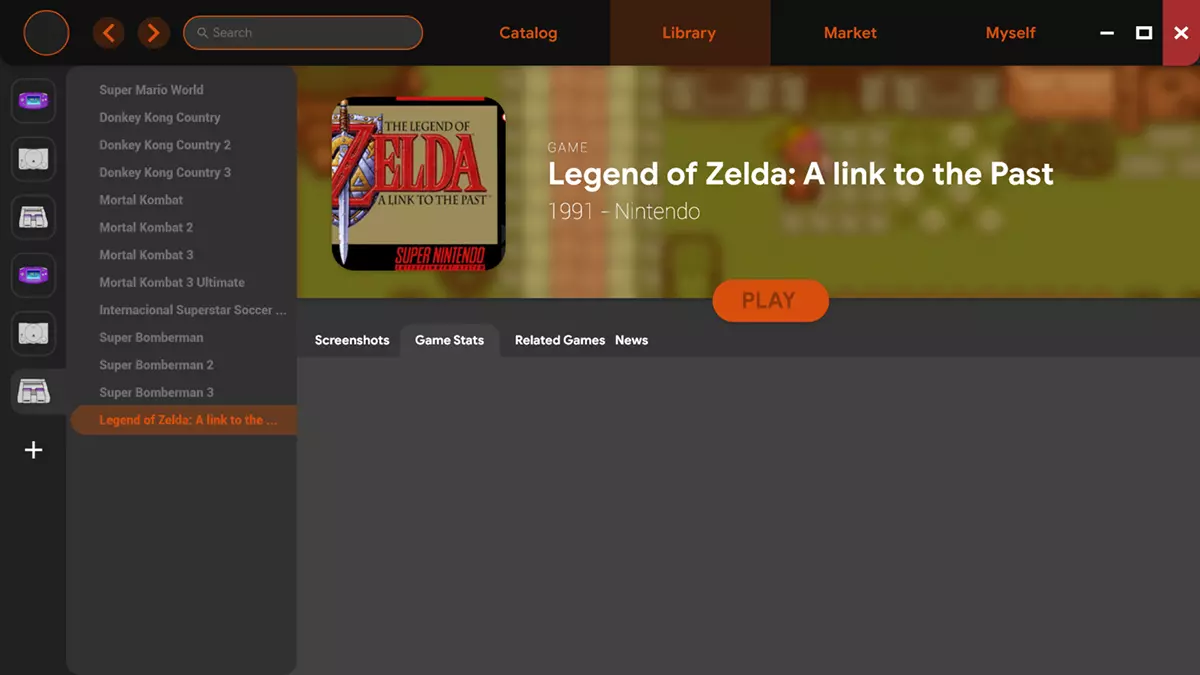
Task: Show the Screenshots tab
Action: coord(352,340)
